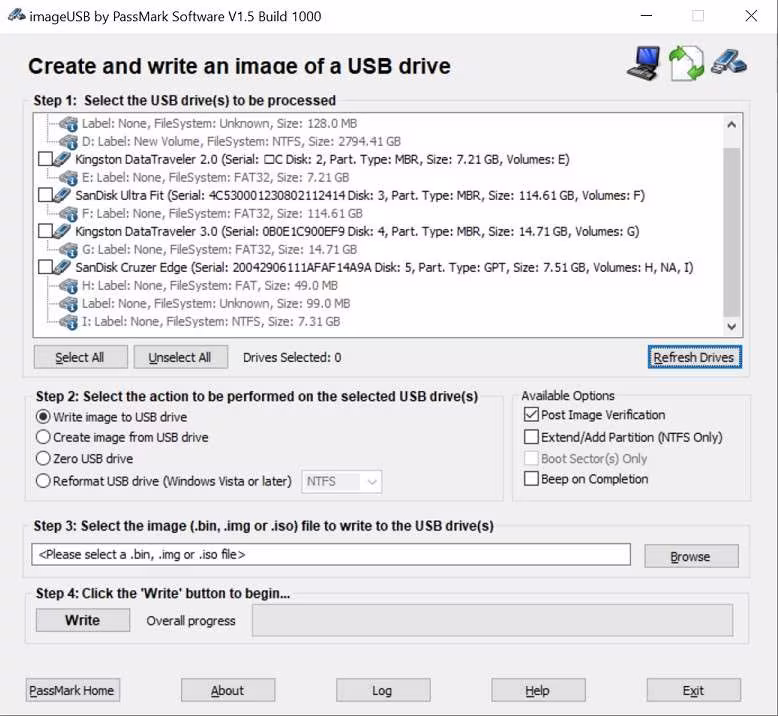778x716 pixels.
Task: Click the drive list scroll down arrow
Action: [731, 326]
